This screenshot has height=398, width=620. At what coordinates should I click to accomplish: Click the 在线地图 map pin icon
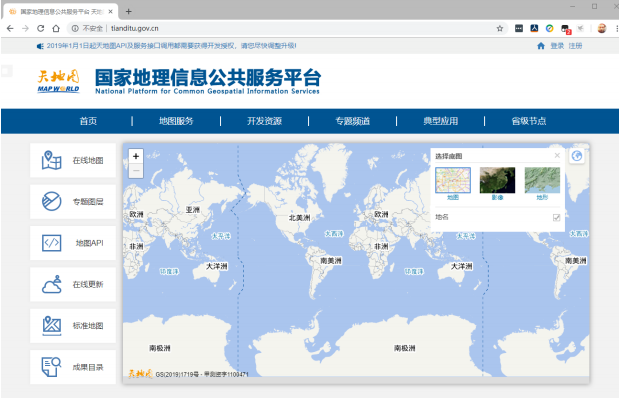(x=51, y=160)
